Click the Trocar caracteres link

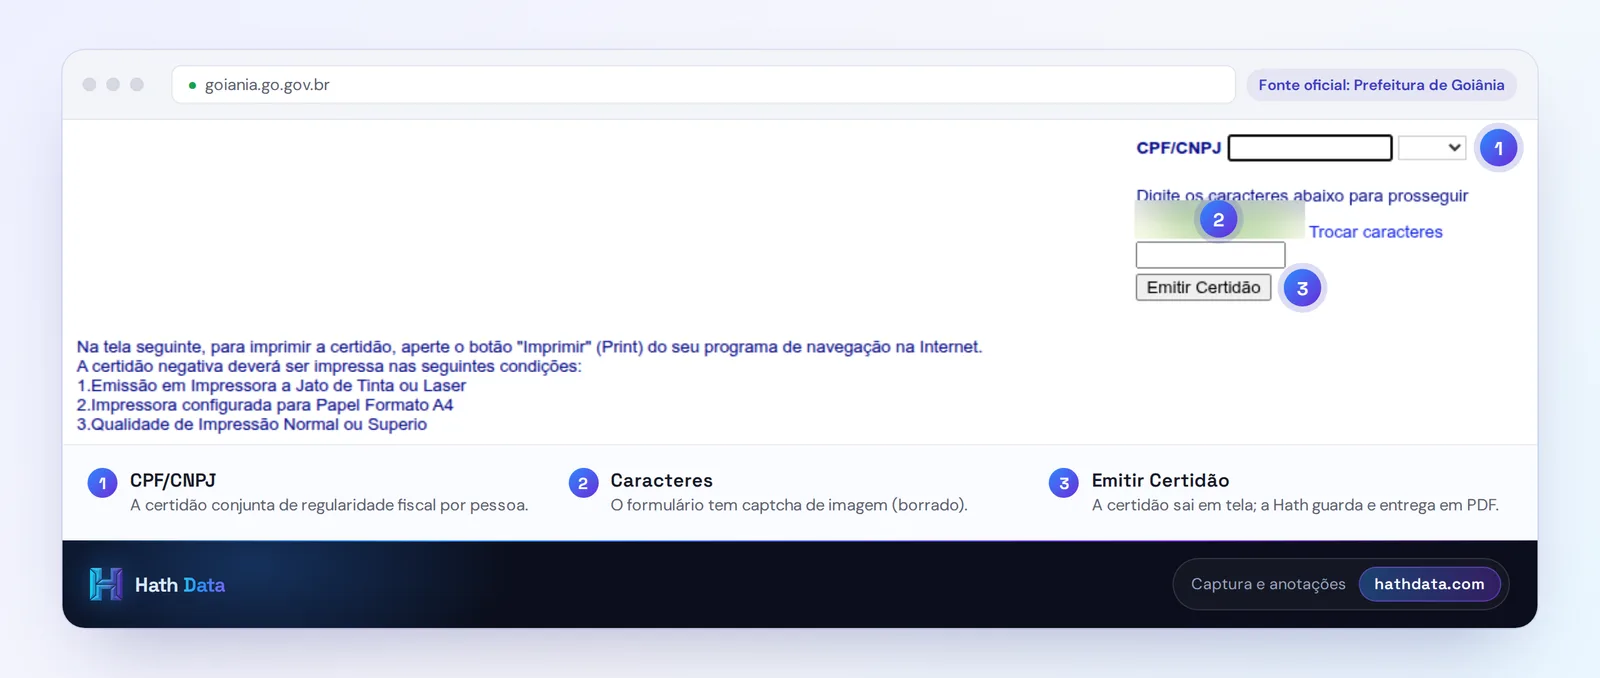coord(1375,232)
